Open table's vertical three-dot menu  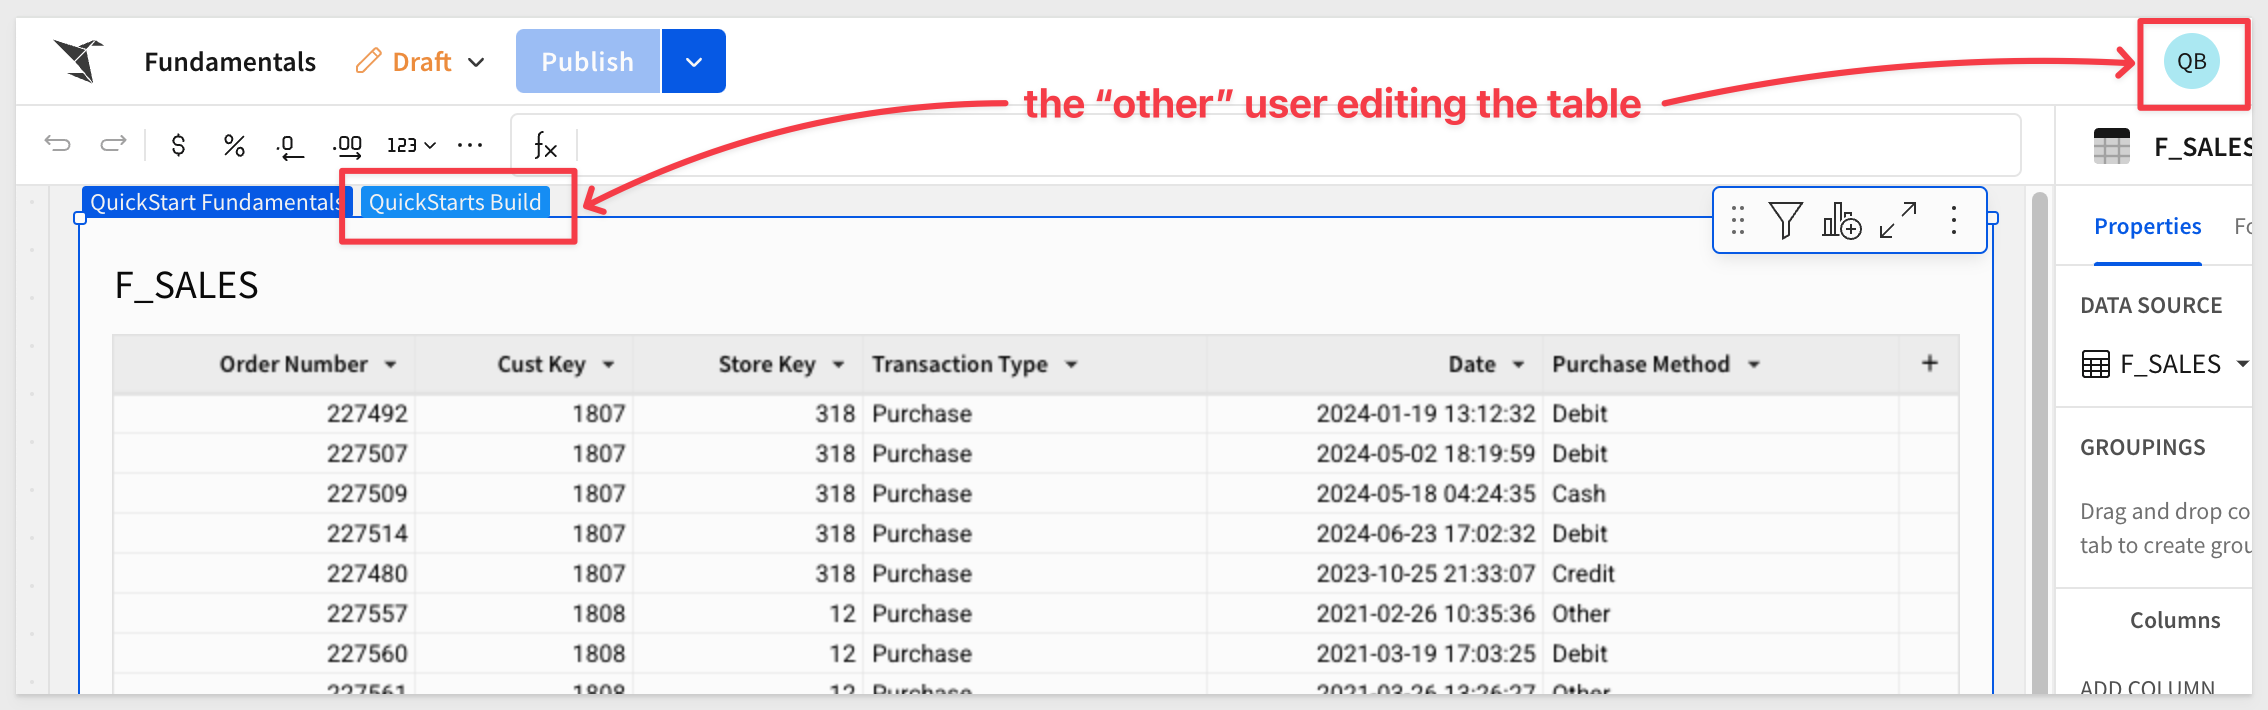1953,220
